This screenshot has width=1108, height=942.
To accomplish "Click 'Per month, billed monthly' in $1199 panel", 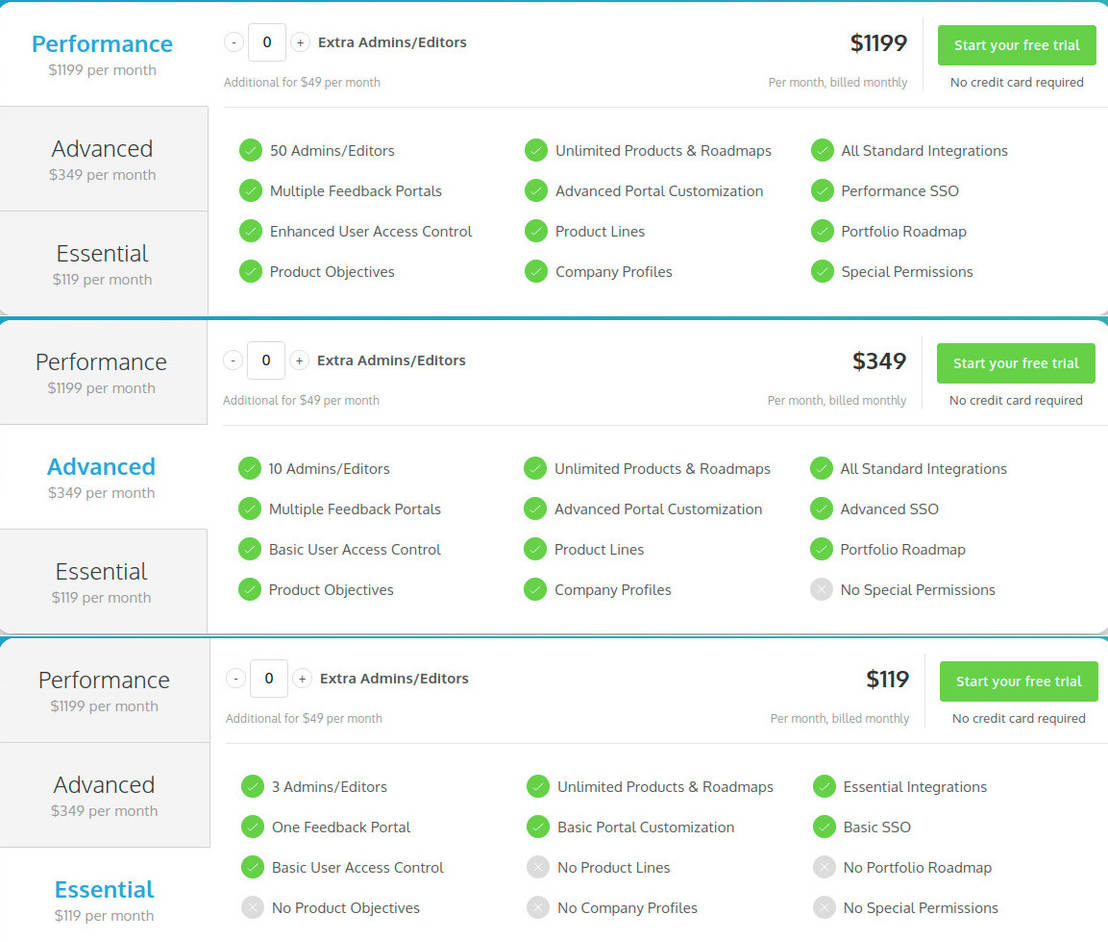I will point(838,82).
